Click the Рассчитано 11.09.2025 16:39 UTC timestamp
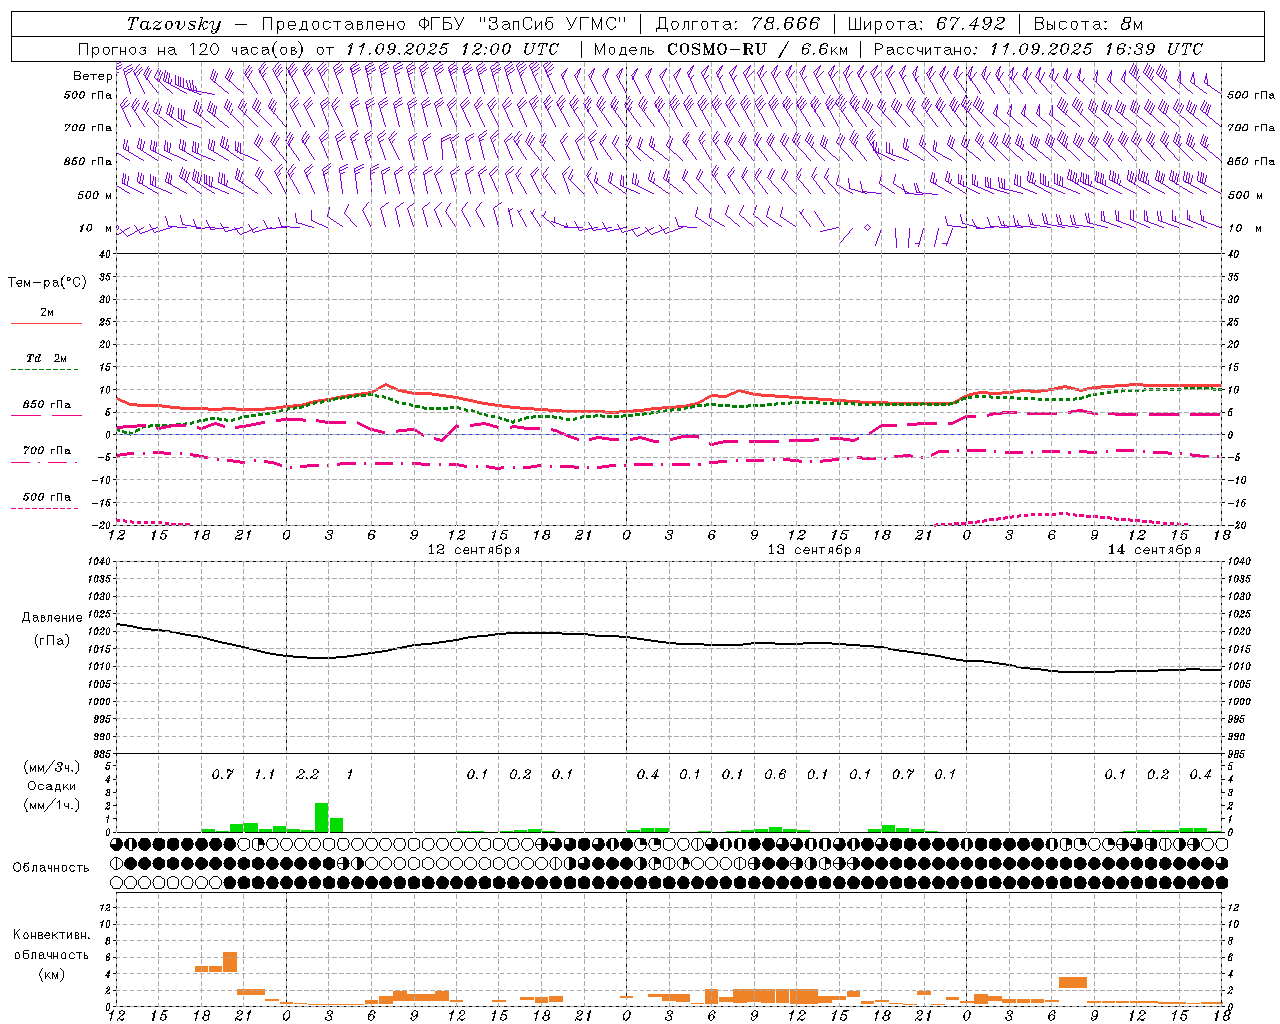 coord(1038,49)
